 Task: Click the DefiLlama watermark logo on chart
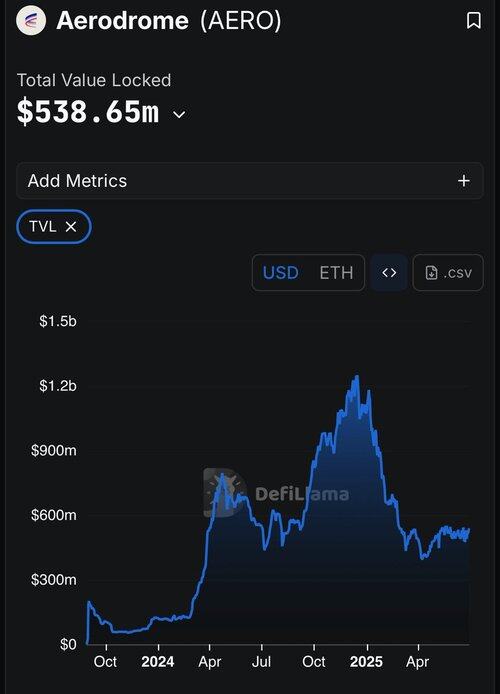(277, 493)
